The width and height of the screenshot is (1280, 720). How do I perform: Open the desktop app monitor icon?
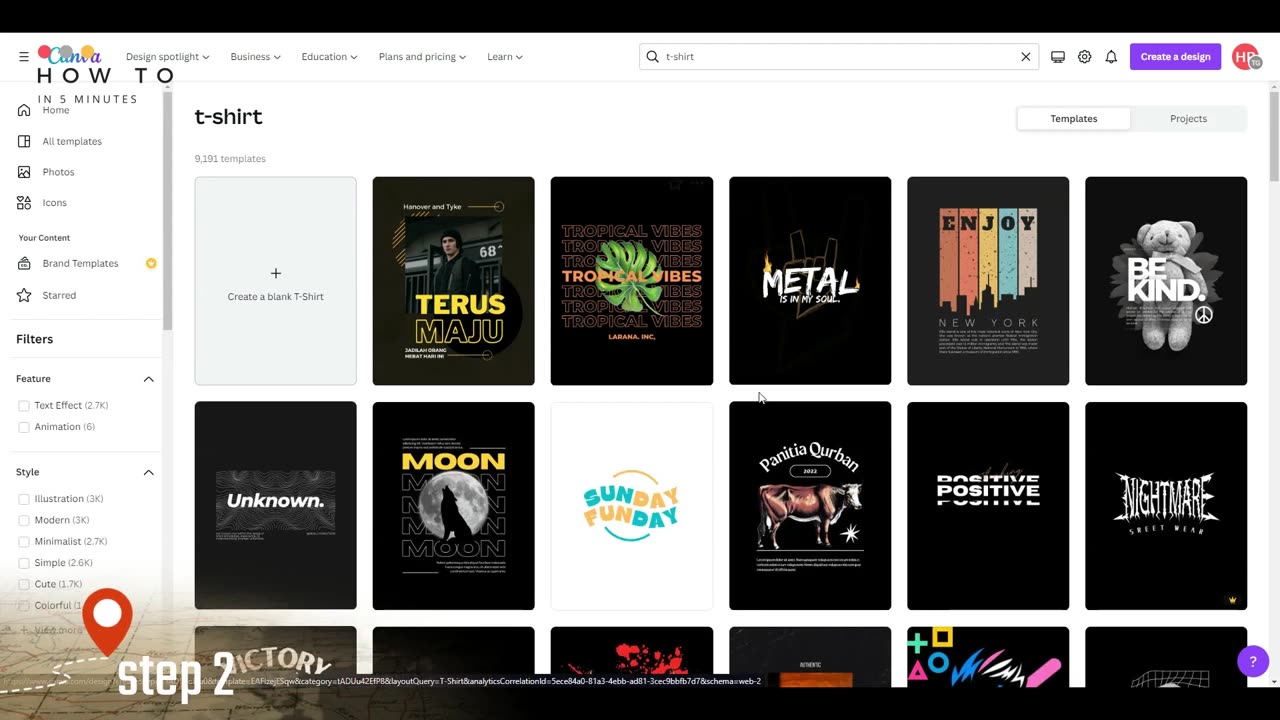pos(1058,57)
